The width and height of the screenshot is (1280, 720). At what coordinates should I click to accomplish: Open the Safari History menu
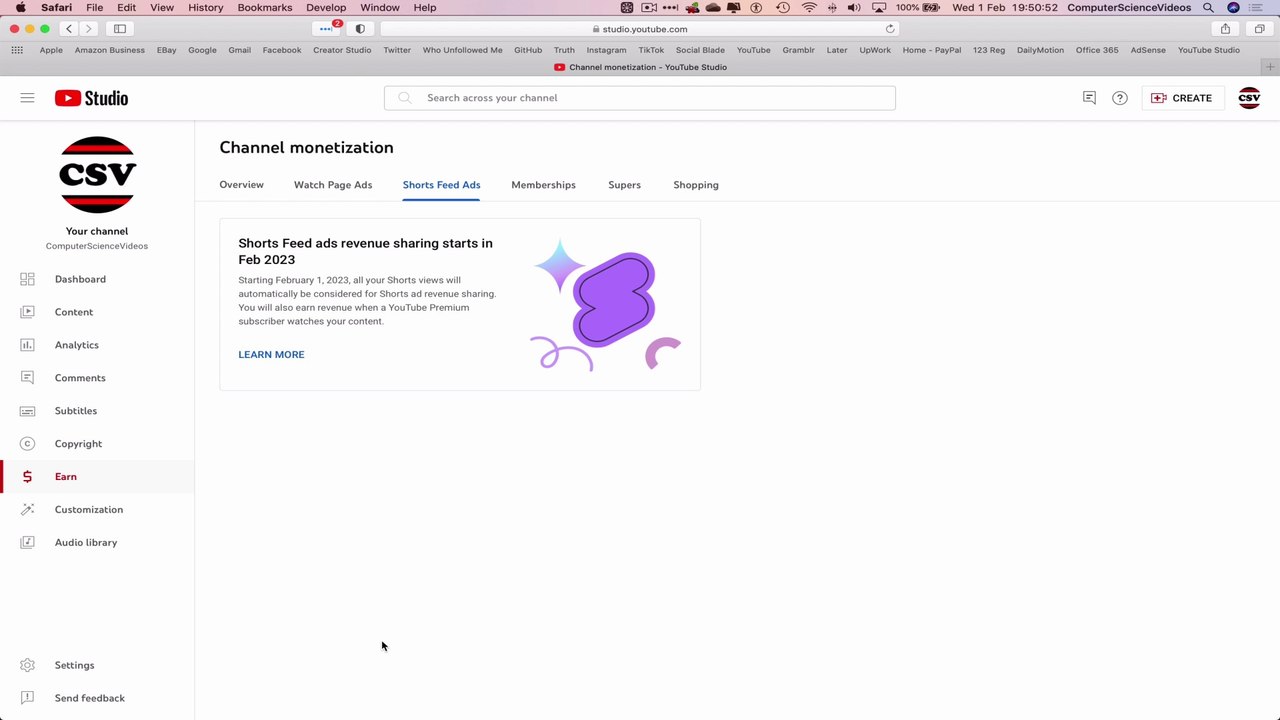click(x=206, y=7)
